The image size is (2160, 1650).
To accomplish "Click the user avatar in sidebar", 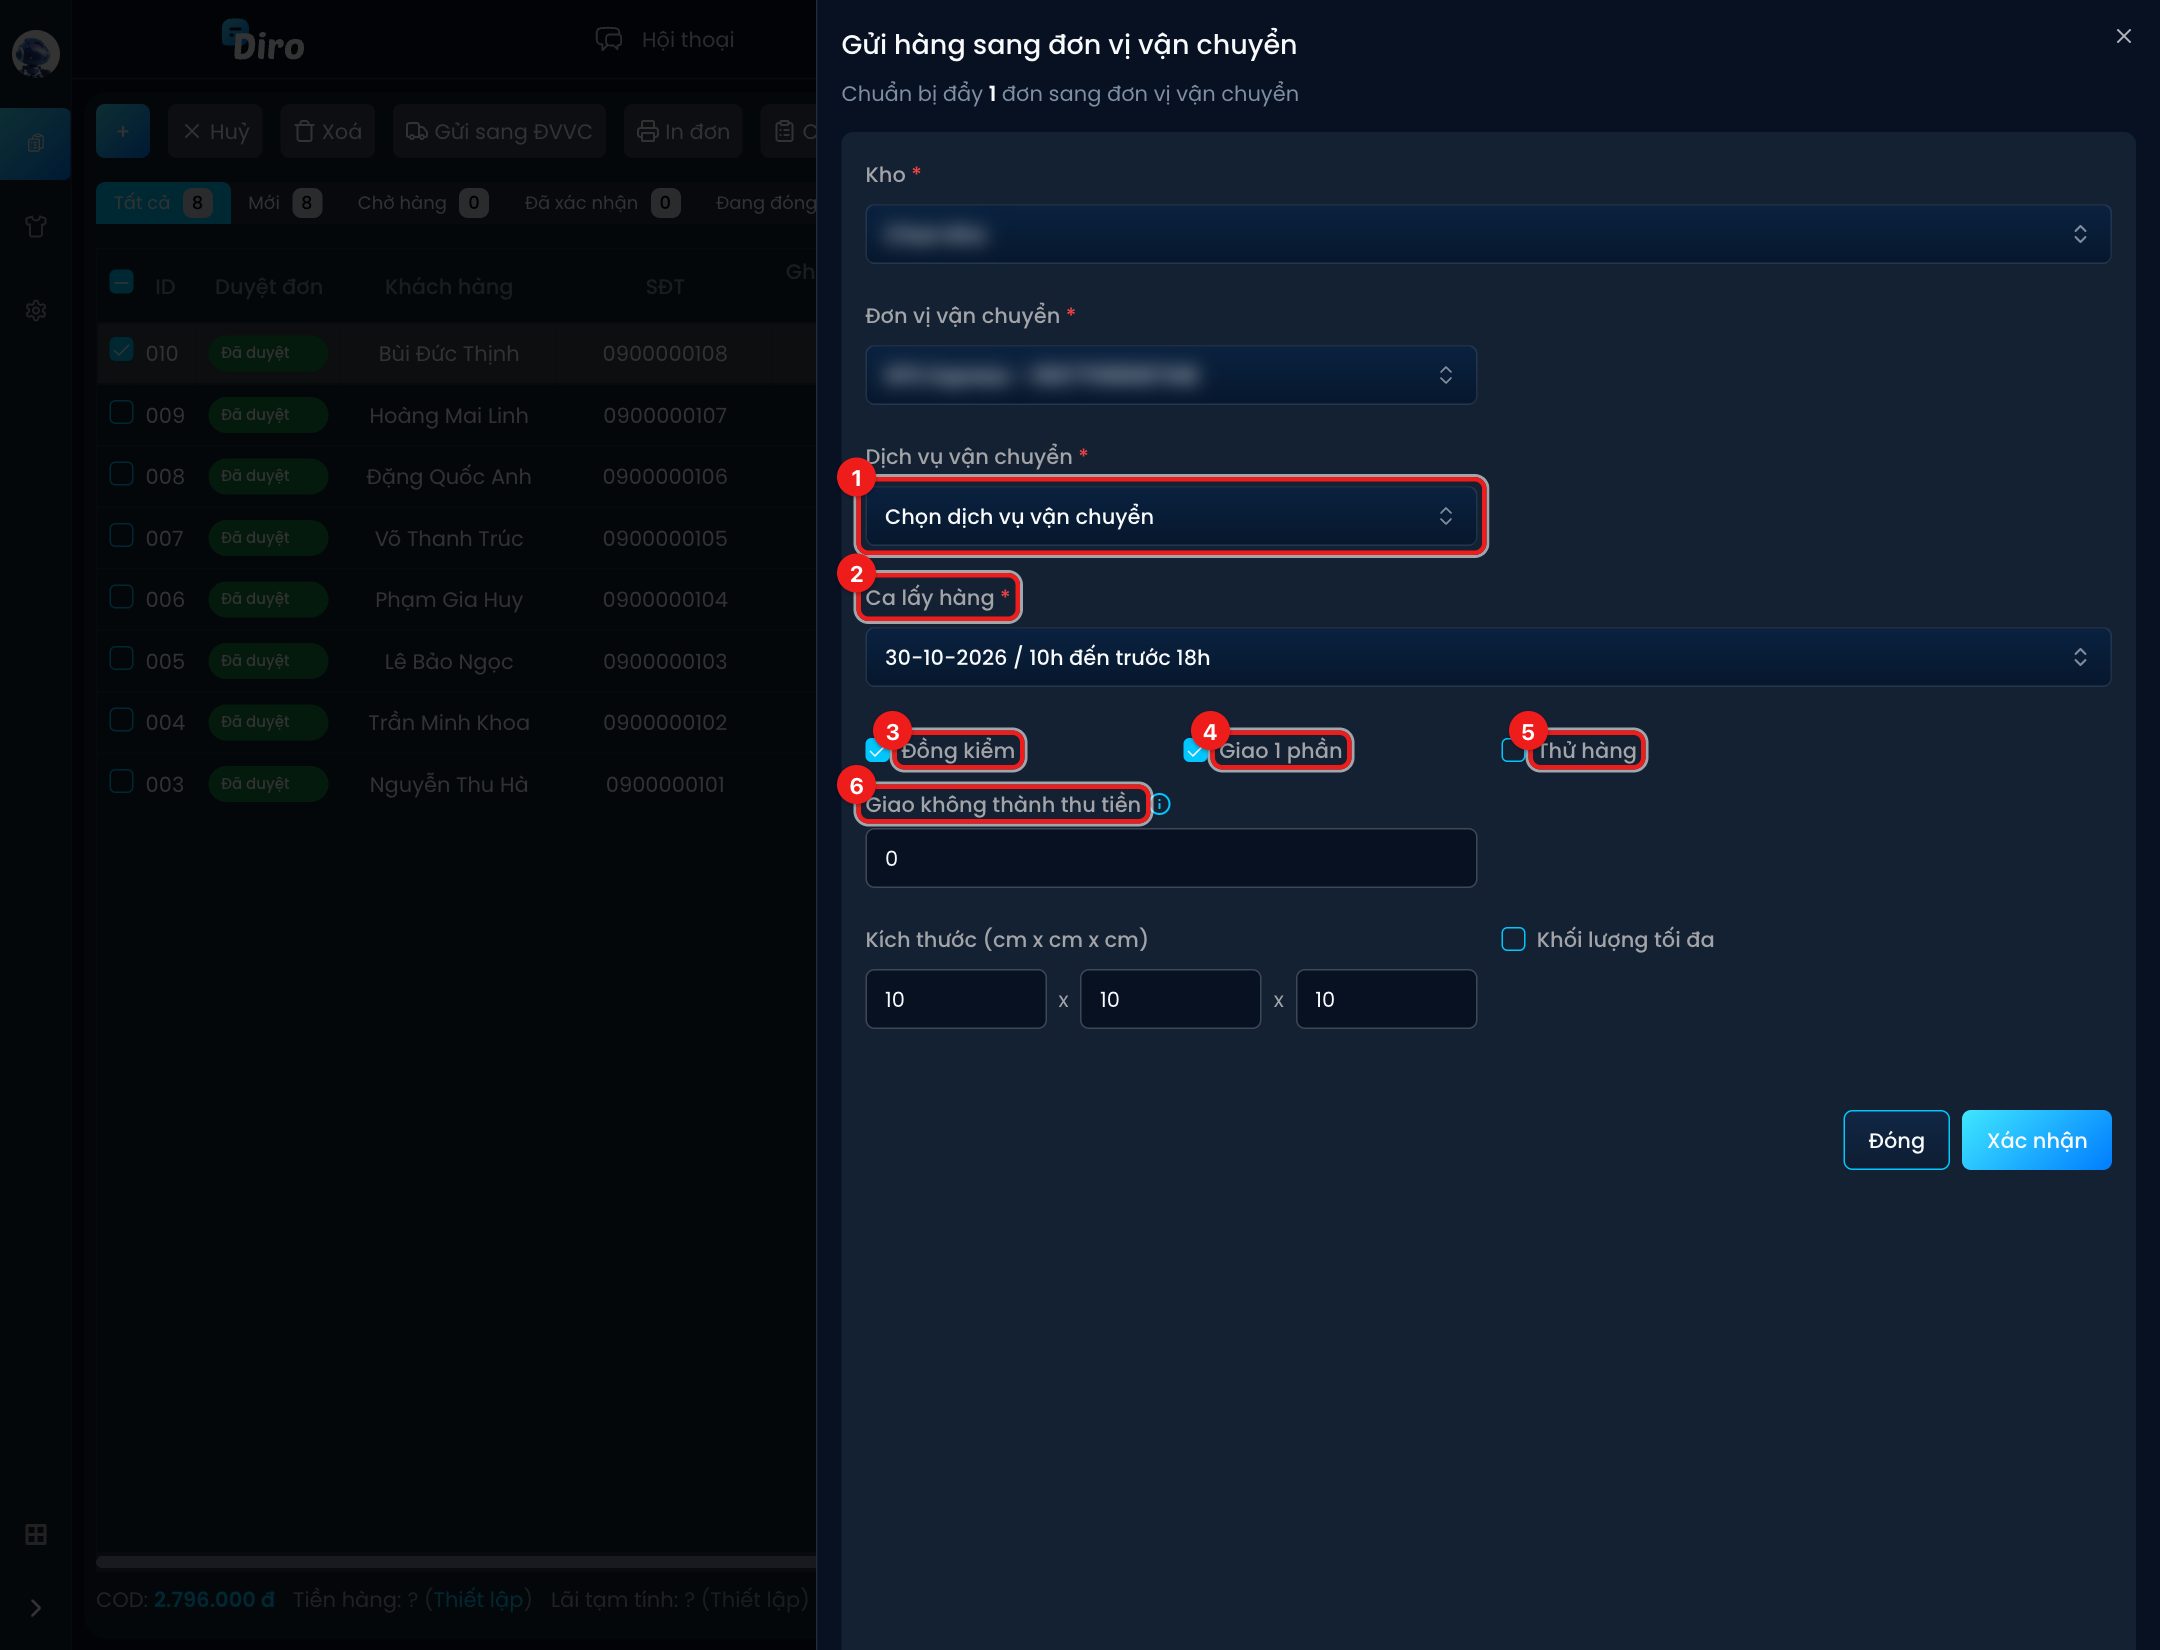I will coord(35,53).
